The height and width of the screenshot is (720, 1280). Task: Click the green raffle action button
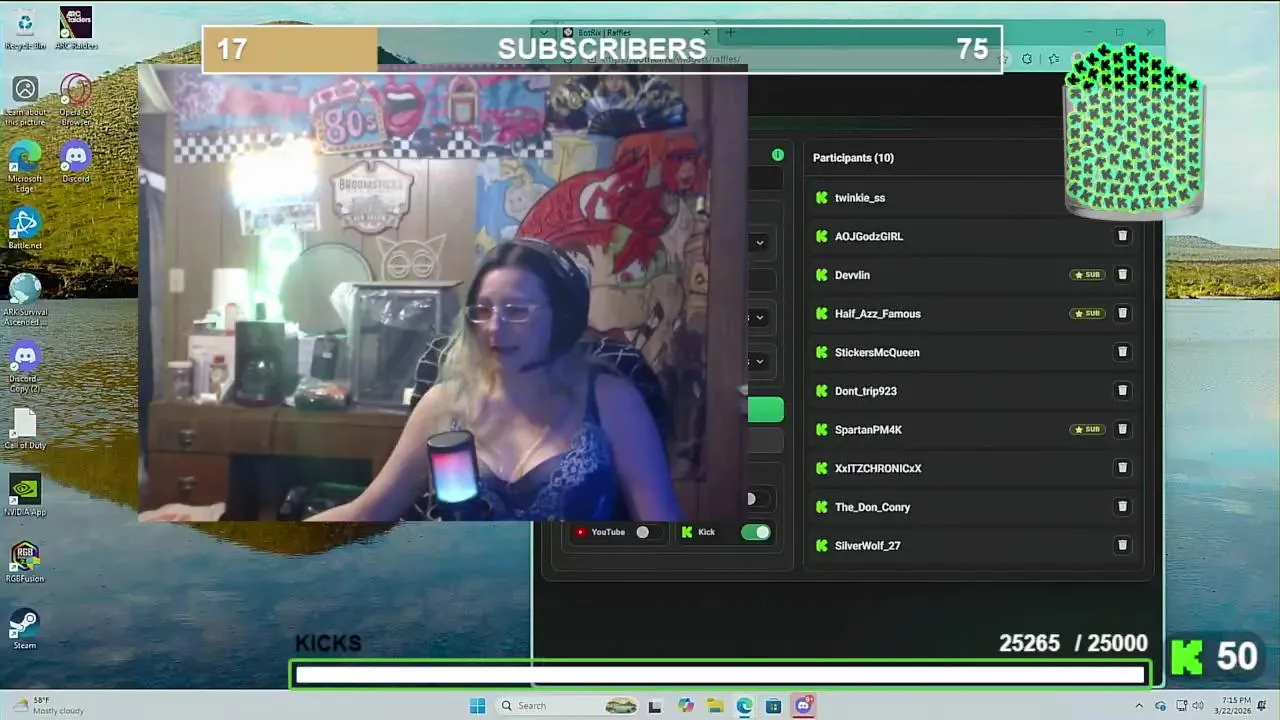pyautogui.click(x=766, y=410)
